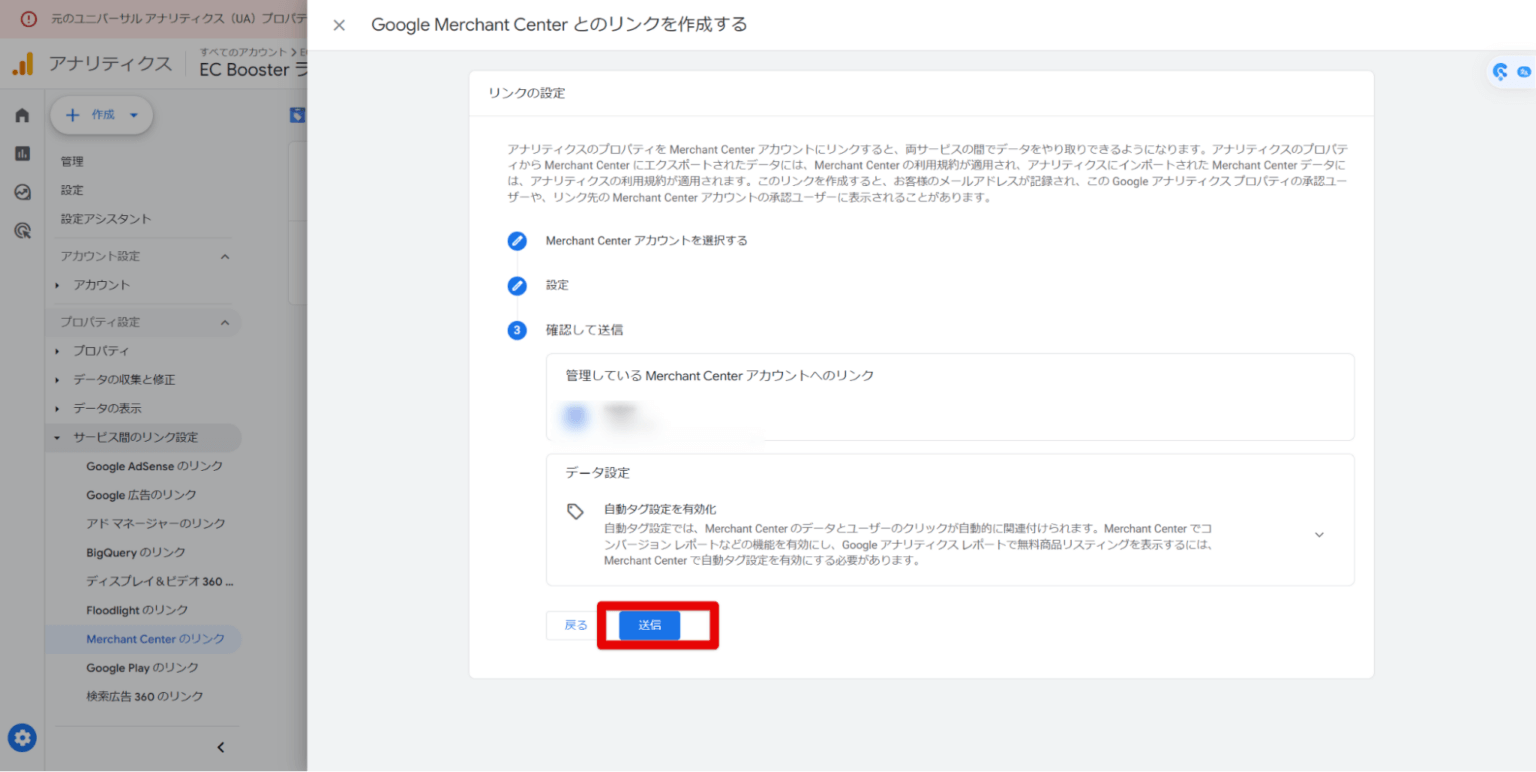Open Admin via the gear icon
This screenshot has width=1536, height=772.
point(21,737)
